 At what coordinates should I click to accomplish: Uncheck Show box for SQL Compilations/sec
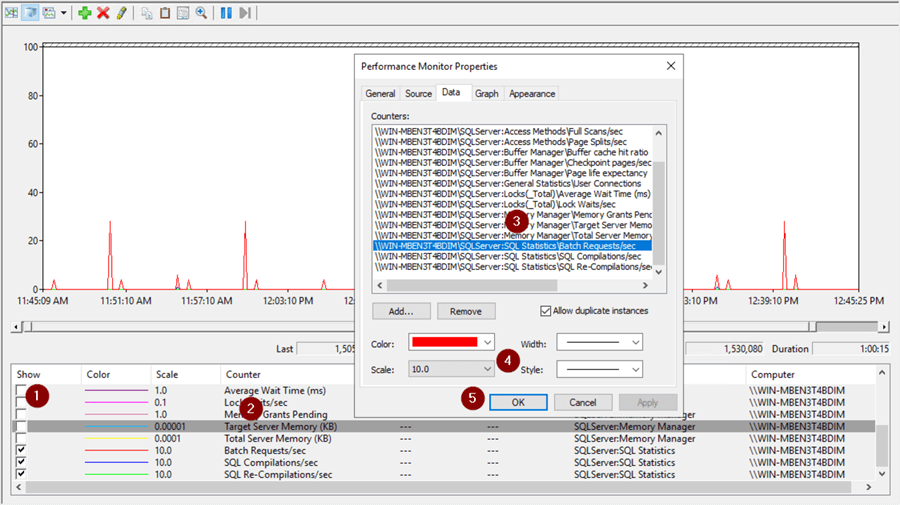pyautogui.click(x=21, y=462)
